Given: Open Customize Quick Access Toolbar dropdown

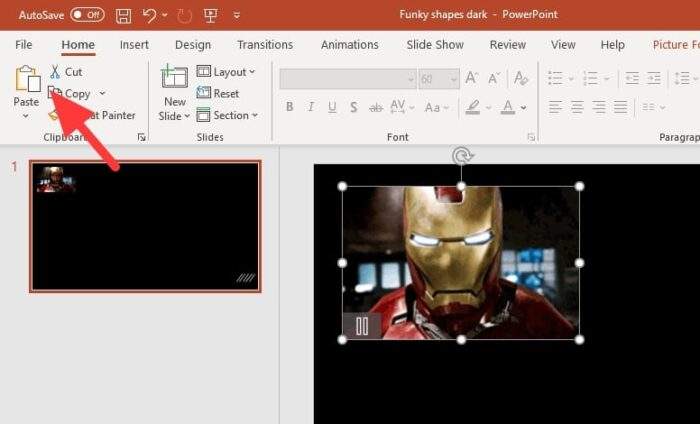Looking at the screenshot, I should tap(237, 16).
